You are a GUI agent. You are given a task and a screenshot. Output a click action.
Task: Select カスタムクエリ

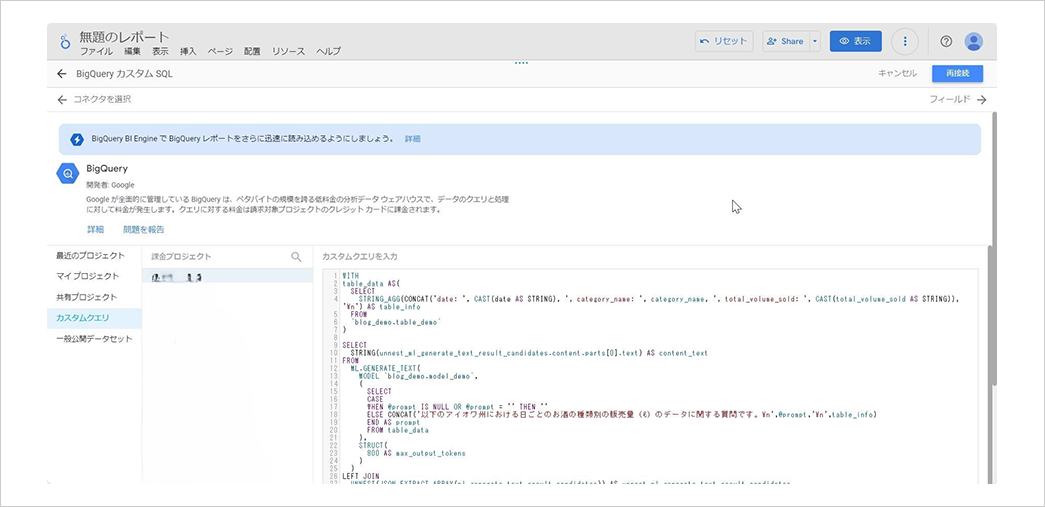point(94,318)
